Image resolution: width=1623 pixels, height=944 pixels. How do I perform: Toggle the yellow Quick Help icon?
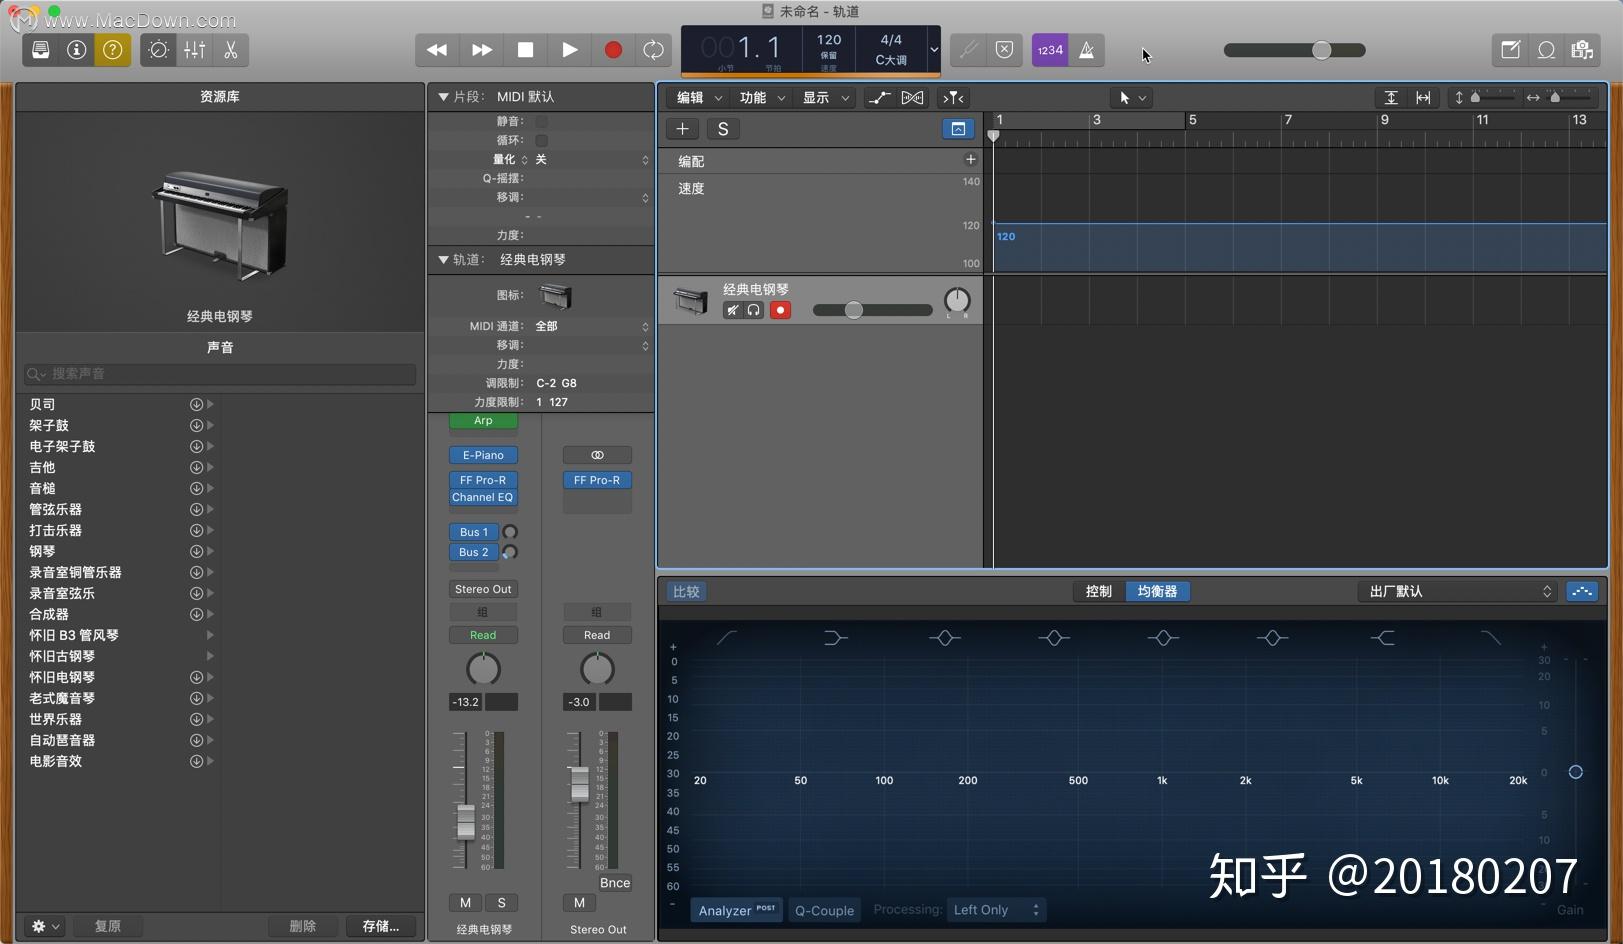pyautogui.click(x=112, y=50)
